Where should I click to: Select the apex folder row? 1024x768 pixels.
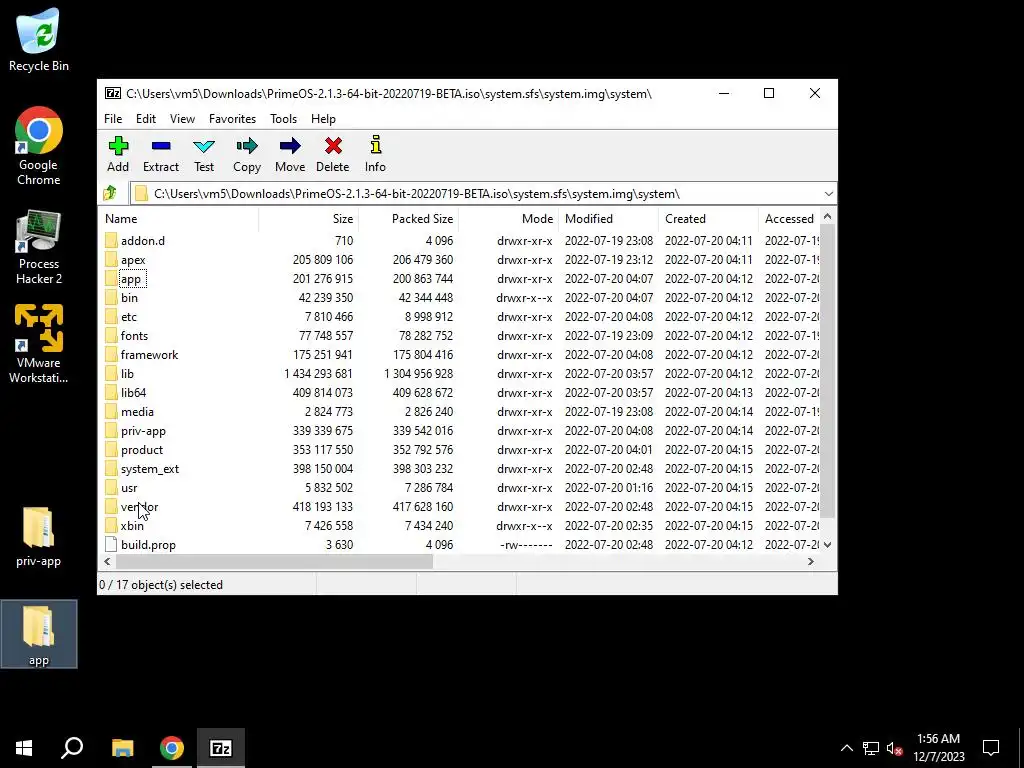460,260
